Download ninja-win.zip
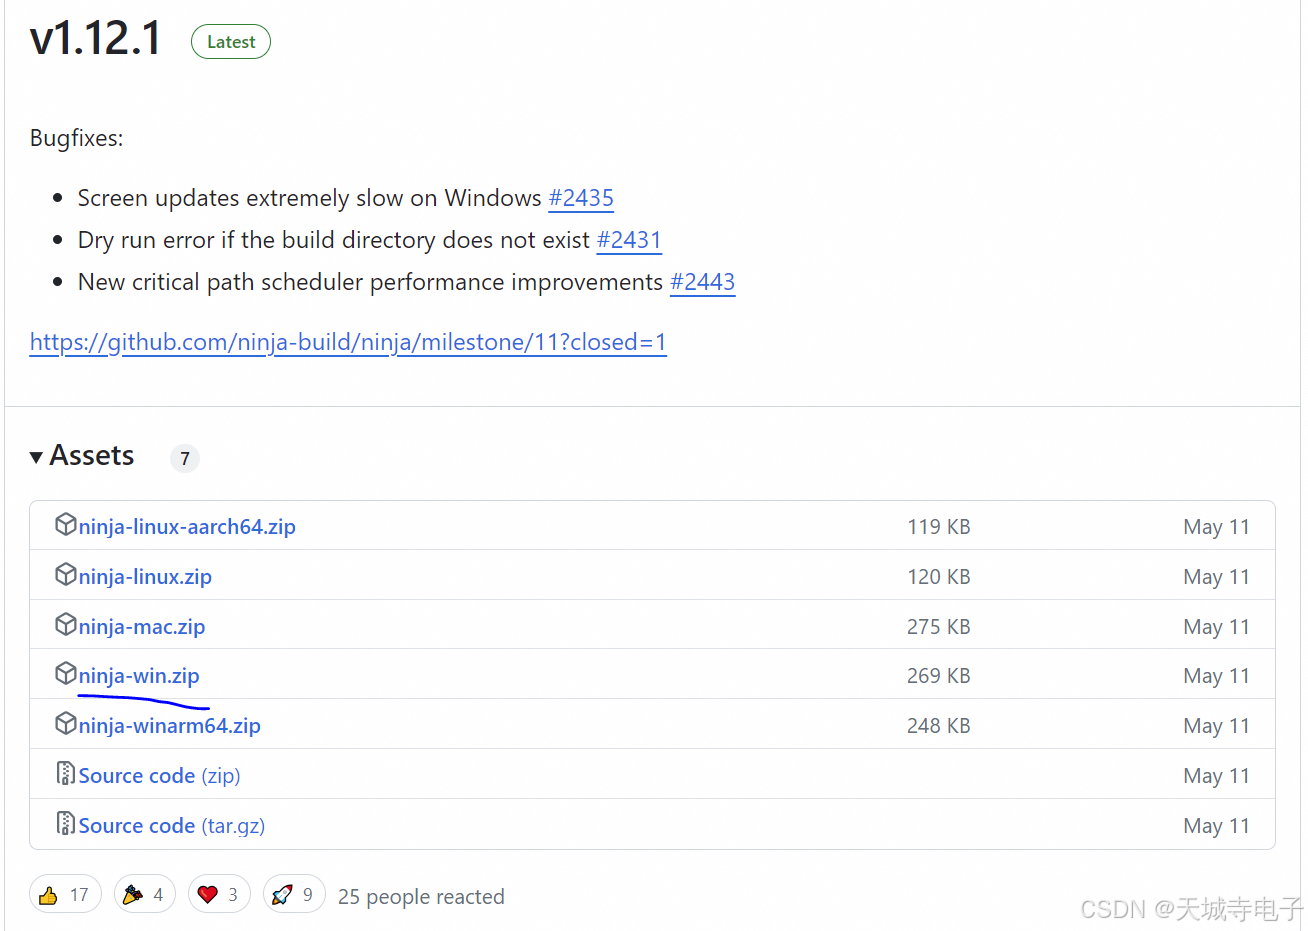 (139, 676)
